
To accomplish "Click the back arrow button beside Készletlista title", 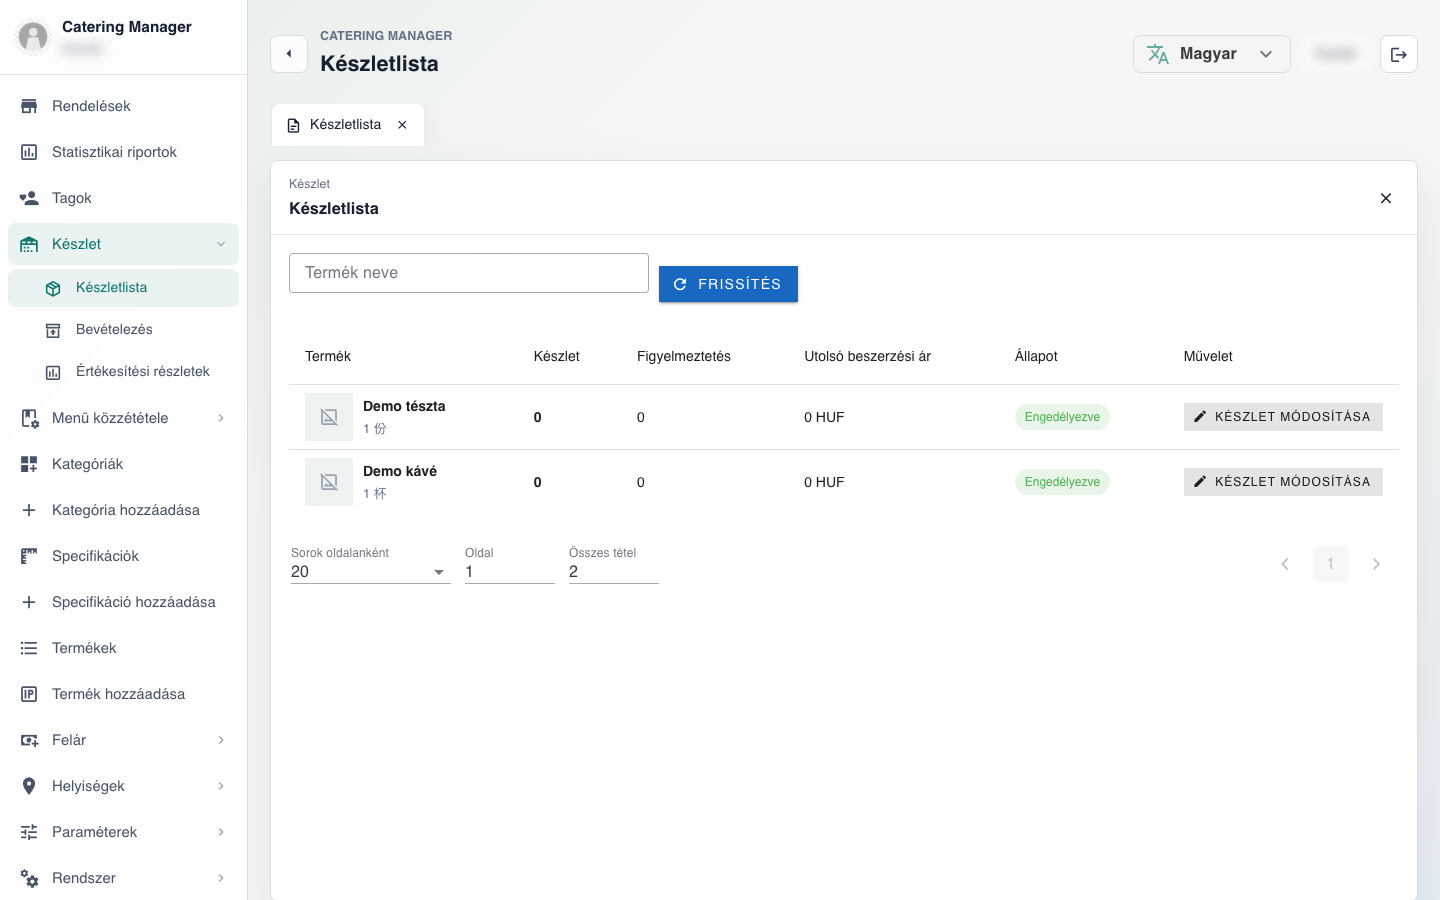I will click(x=289, y=54).
